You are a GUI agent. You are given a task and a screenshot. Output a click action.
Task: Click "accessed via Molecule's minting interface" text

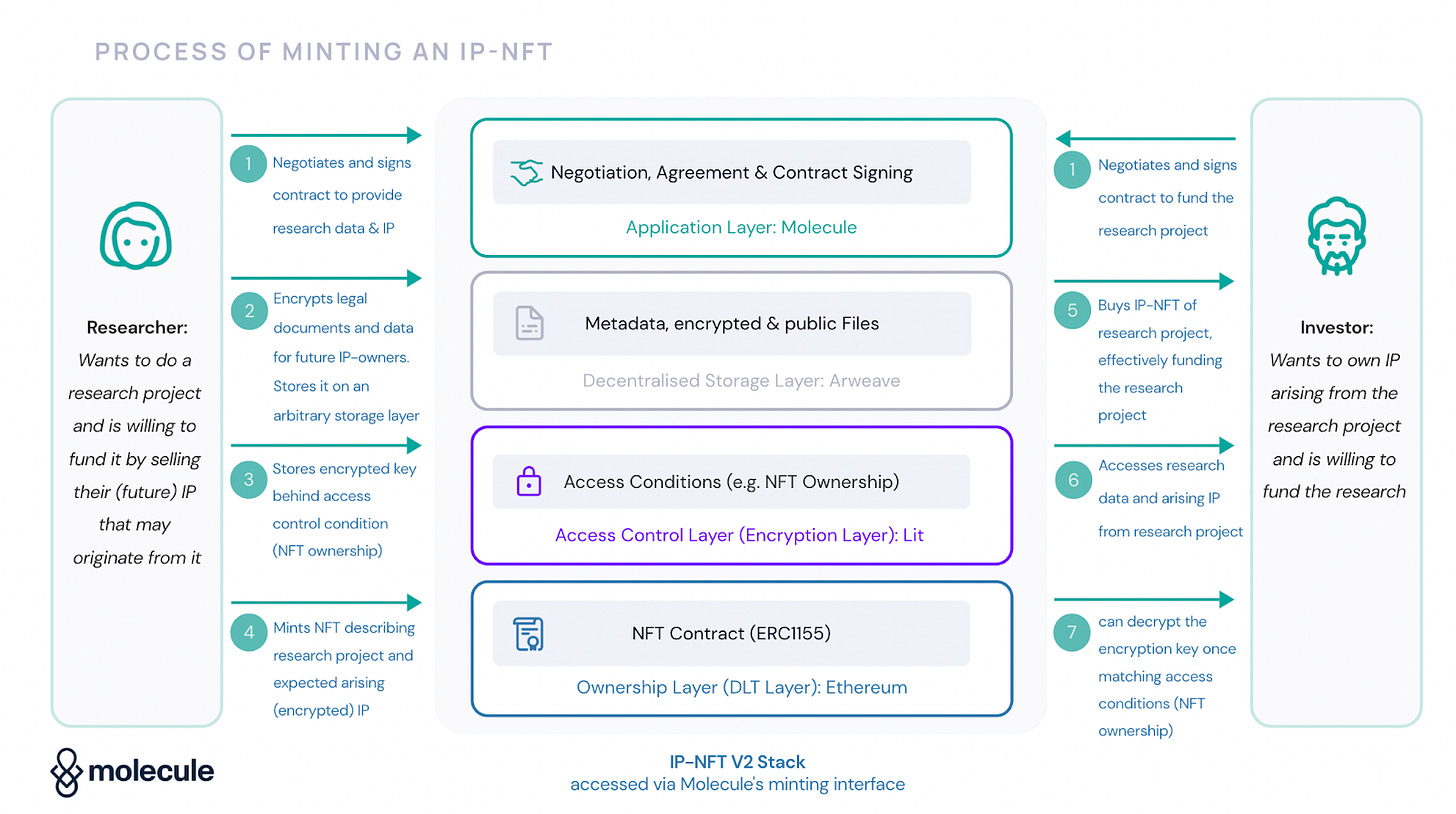coord(737,784)
